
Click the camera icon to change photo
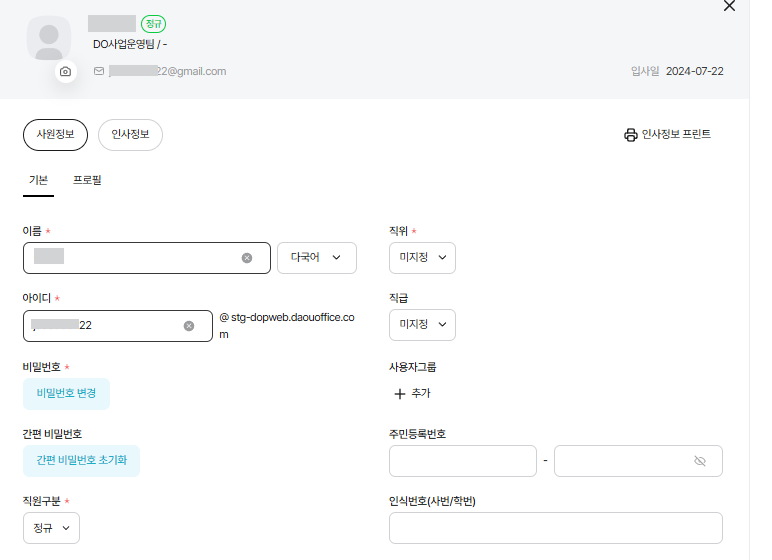click(65, 72)
